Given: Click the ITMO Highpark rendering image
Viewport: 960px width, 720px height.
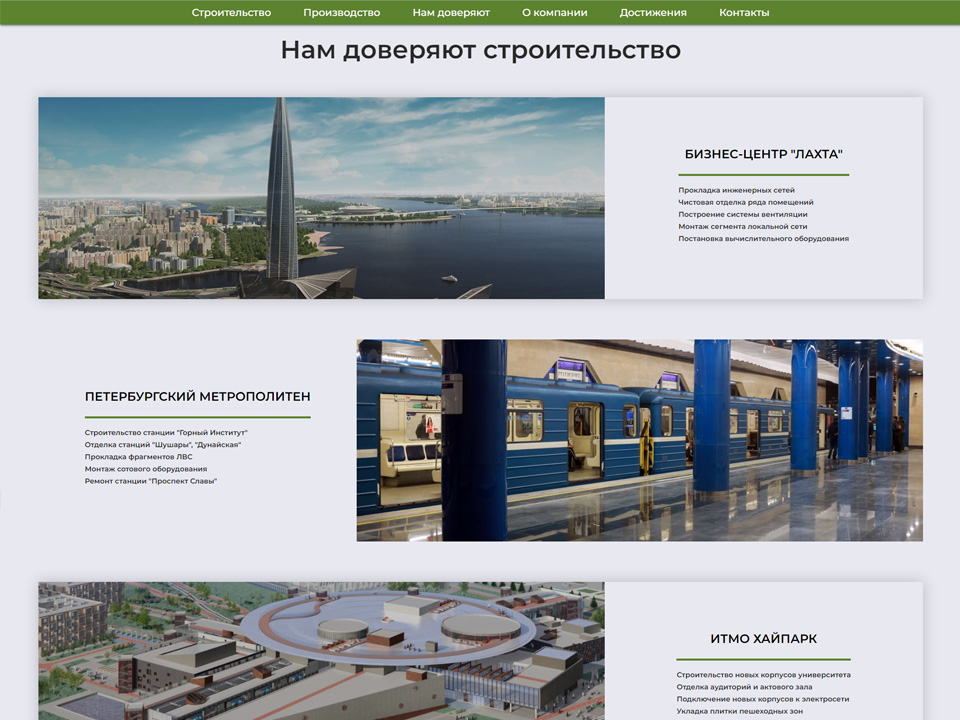Looking at the screenshot, I should [321, 650].
